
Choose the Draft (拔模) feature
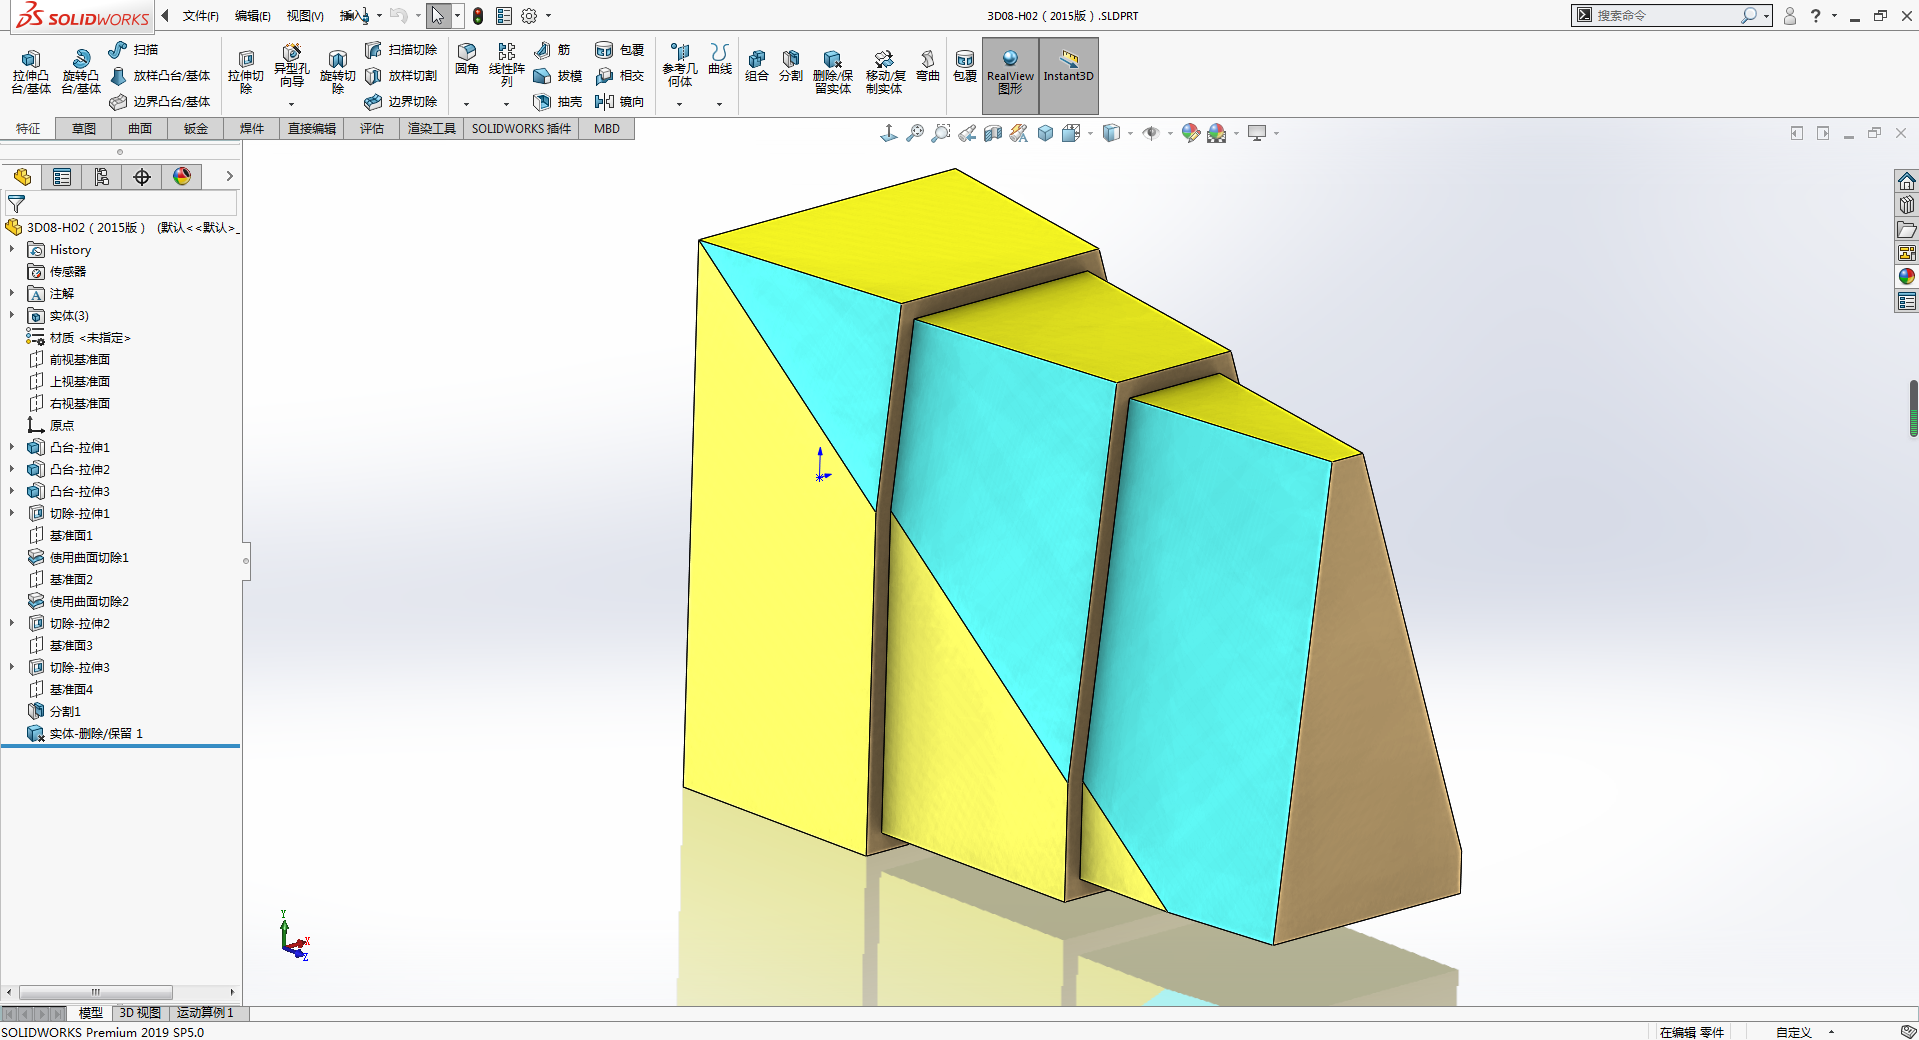coord(558,75)
